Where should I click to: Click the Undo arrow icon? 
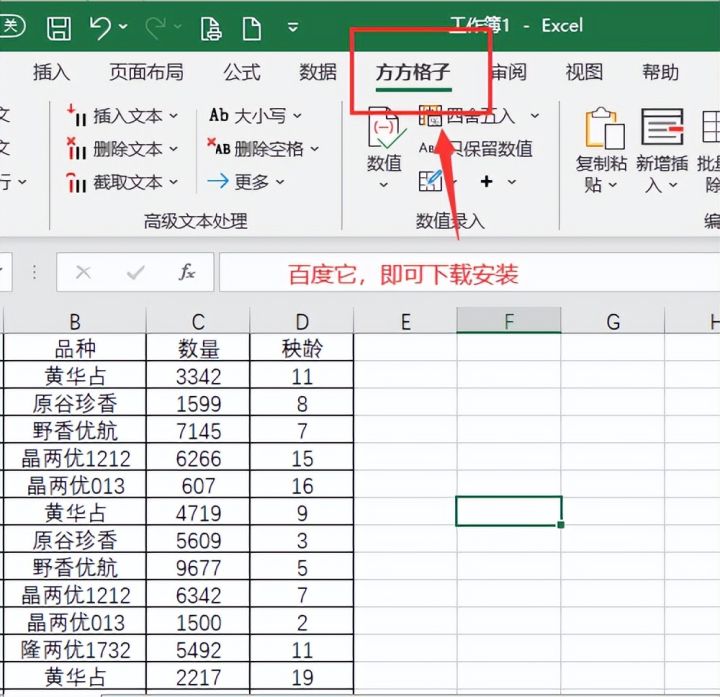(101, 28)
